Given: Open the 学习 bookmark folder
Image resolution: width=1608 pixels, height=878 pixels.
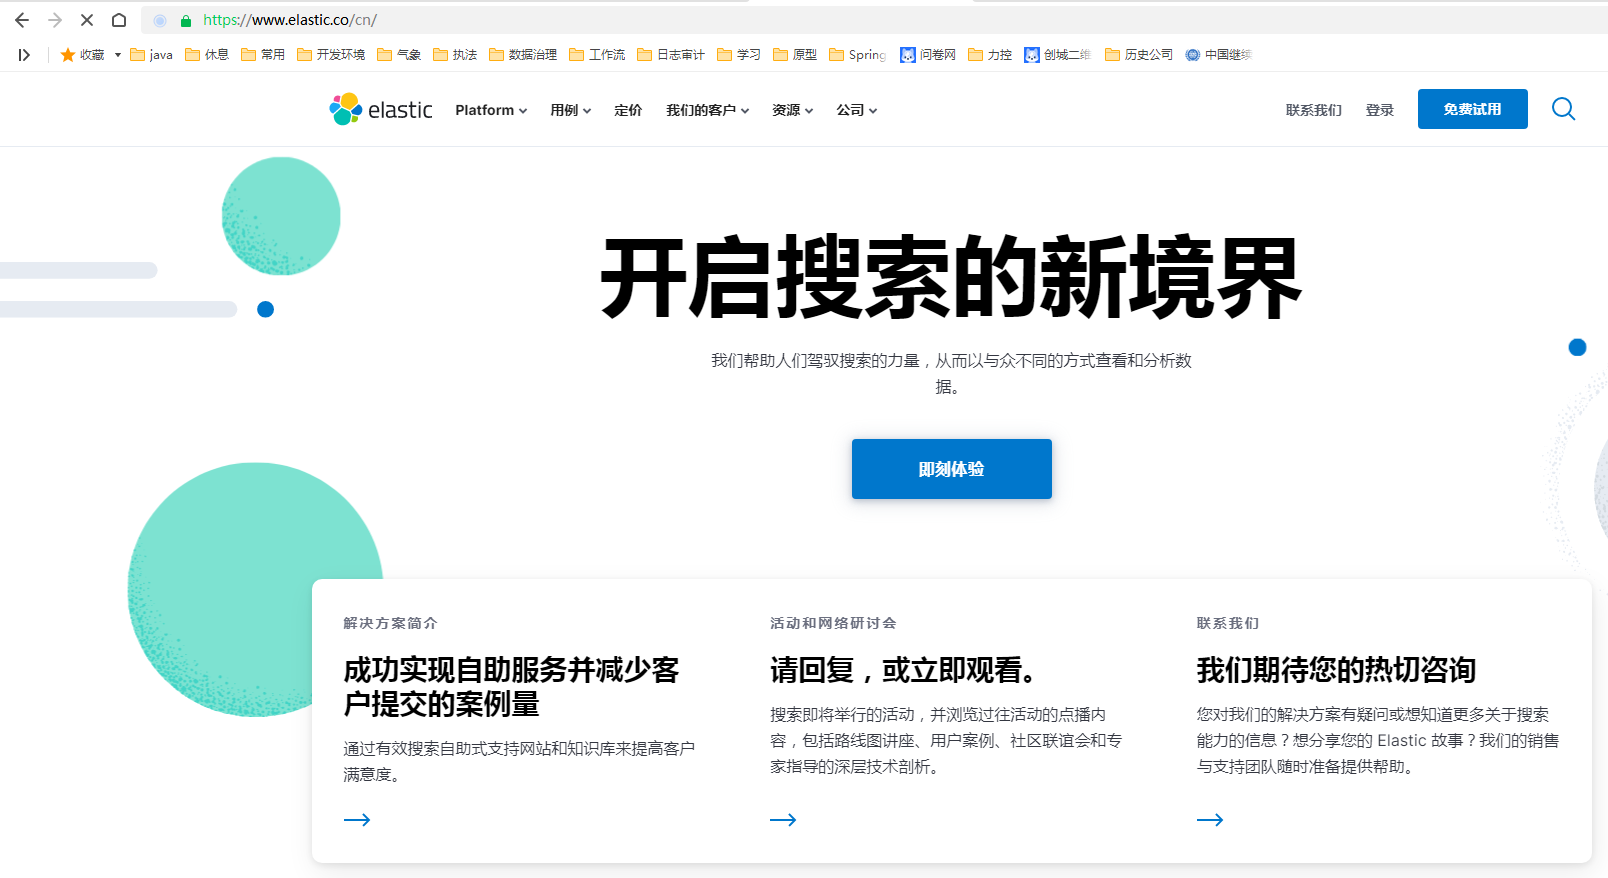Looking at the screenshot, I should tap(739, 55).
